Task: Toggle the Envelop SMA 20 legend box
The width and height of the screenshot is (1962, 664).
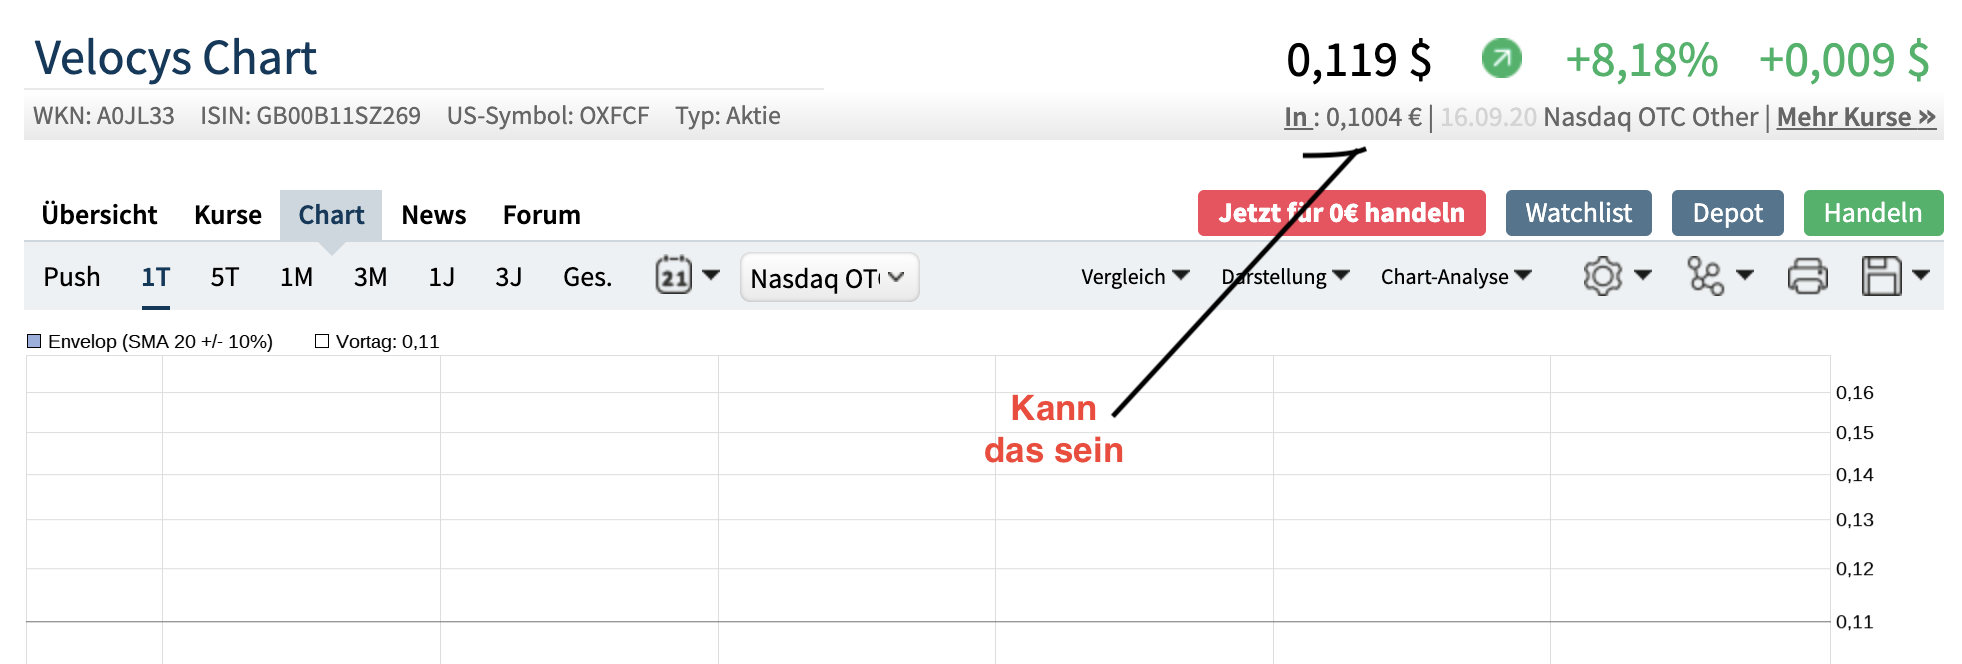Action: click(34, 341)
